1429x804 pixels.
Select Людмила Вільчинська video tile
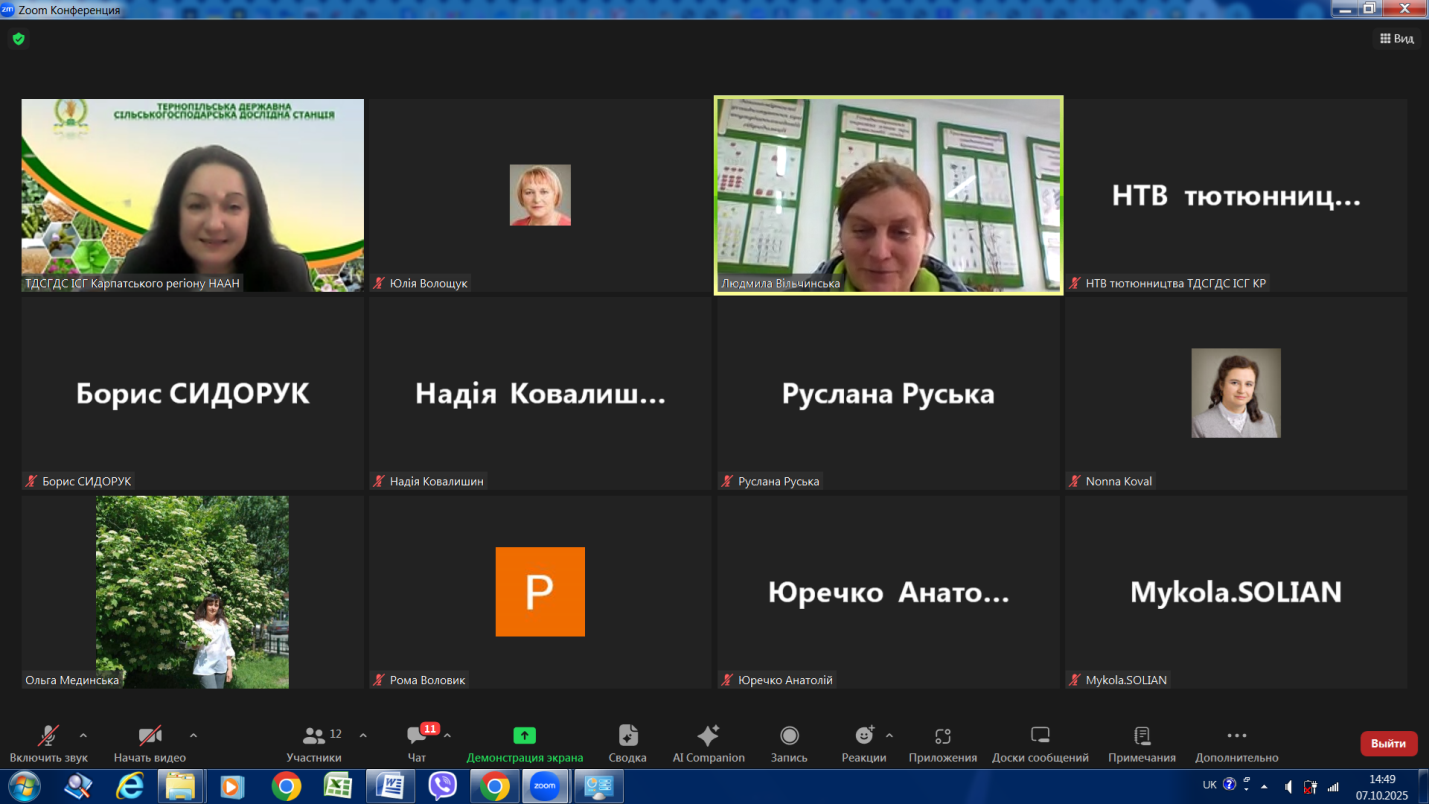pyautogui.click(x=888, y=195)
